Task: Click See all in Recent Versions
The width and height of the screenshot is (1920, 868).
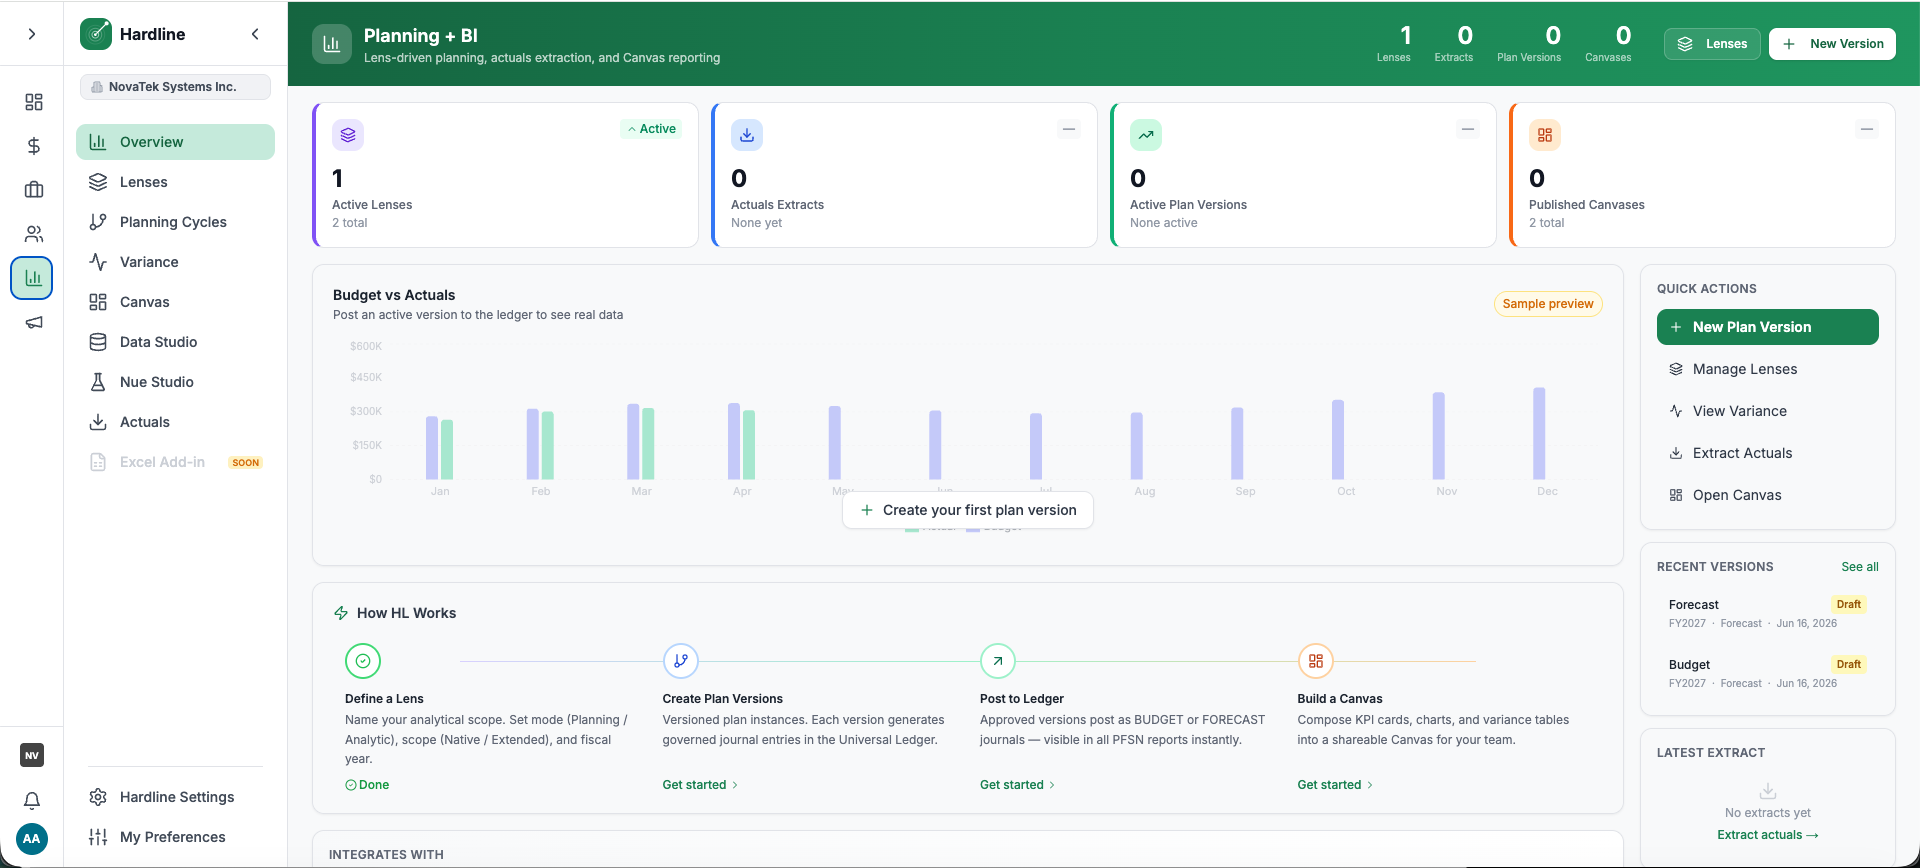Action: (1860, 567)
